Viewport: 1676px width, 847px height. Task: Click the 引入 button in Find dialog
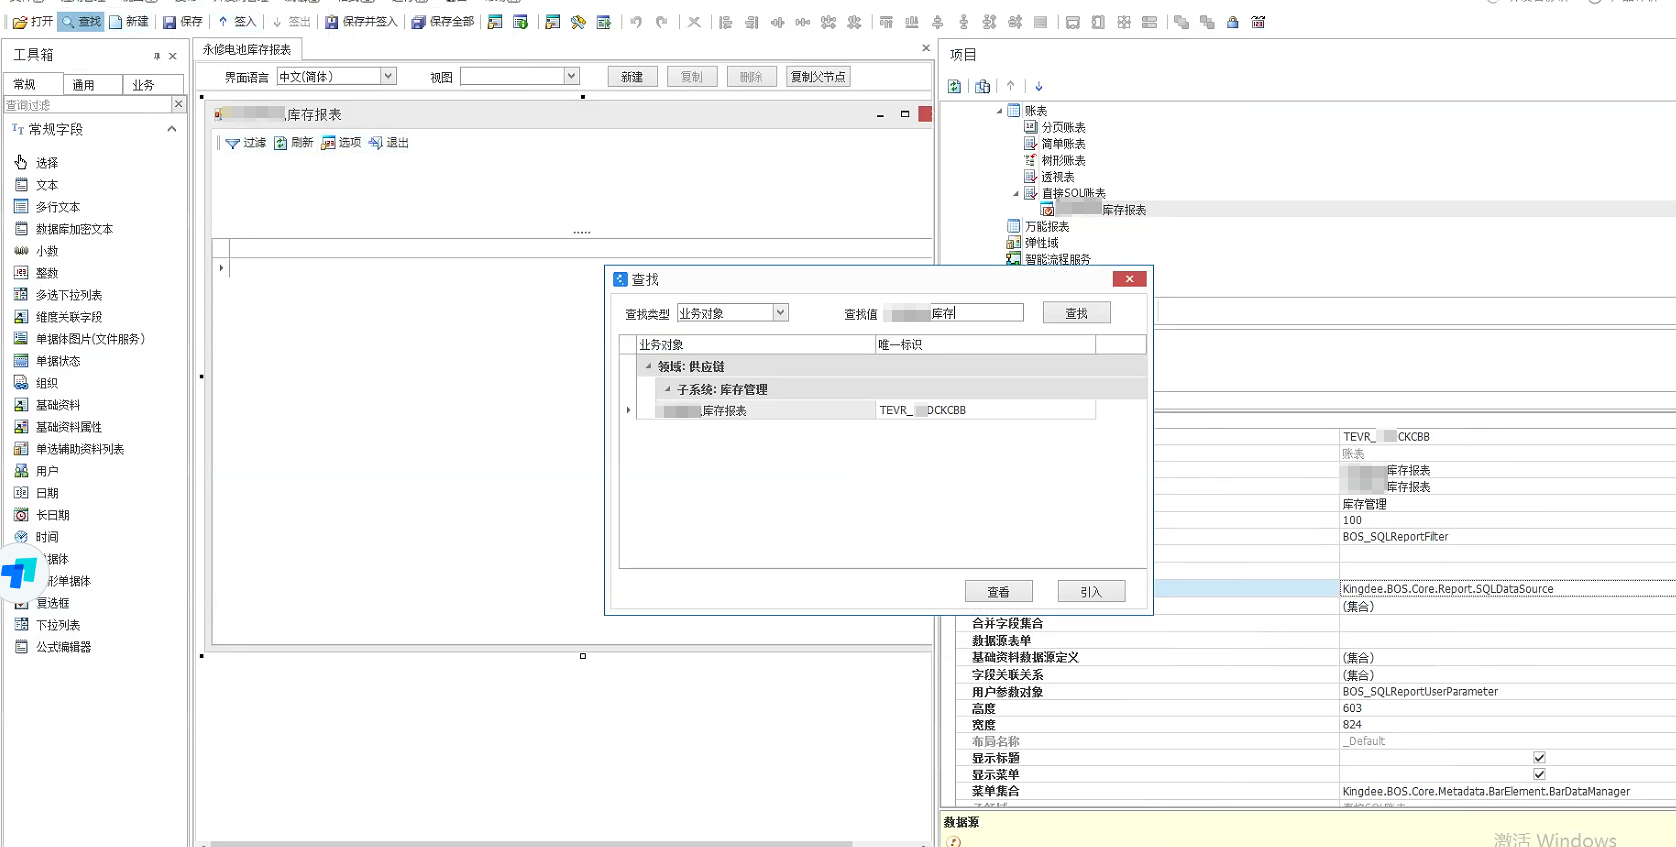(x=1091, y=592)
